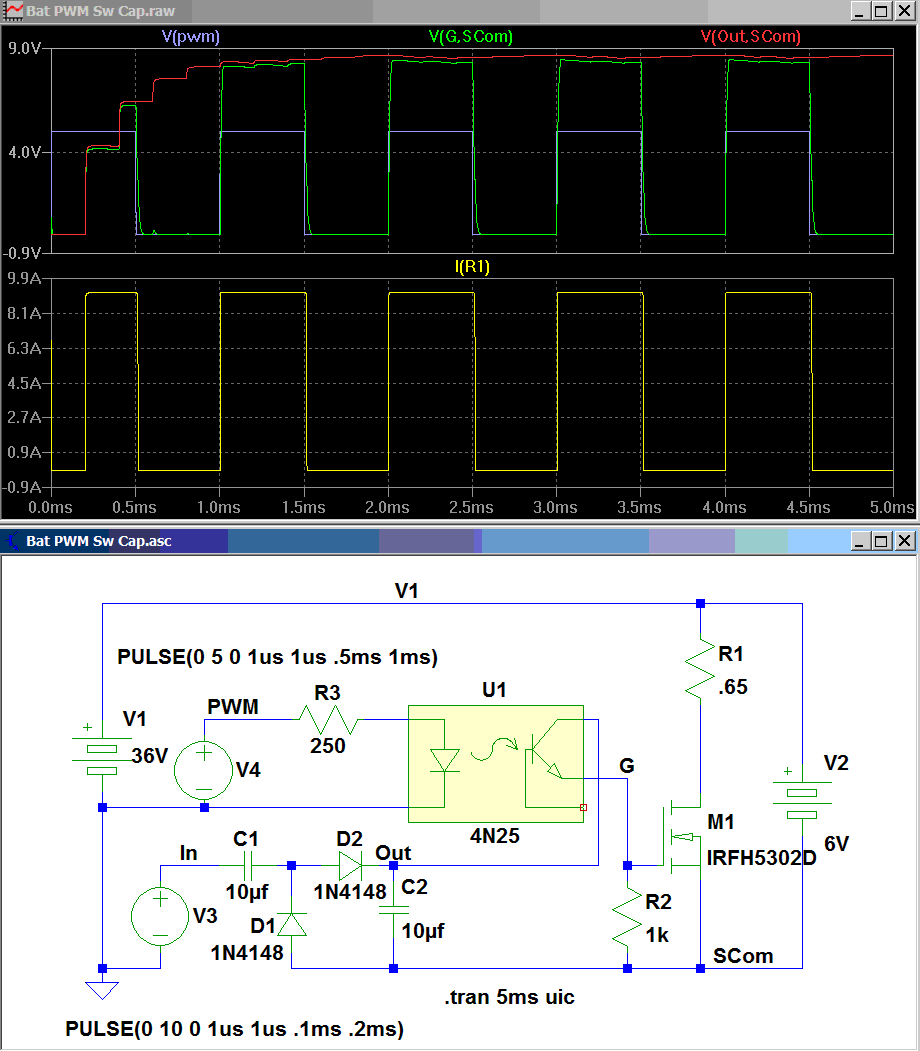920x1051 pixels.
Task: Select the M1 IRFH5302D MOSFET symbol
Action: point(682,837)
